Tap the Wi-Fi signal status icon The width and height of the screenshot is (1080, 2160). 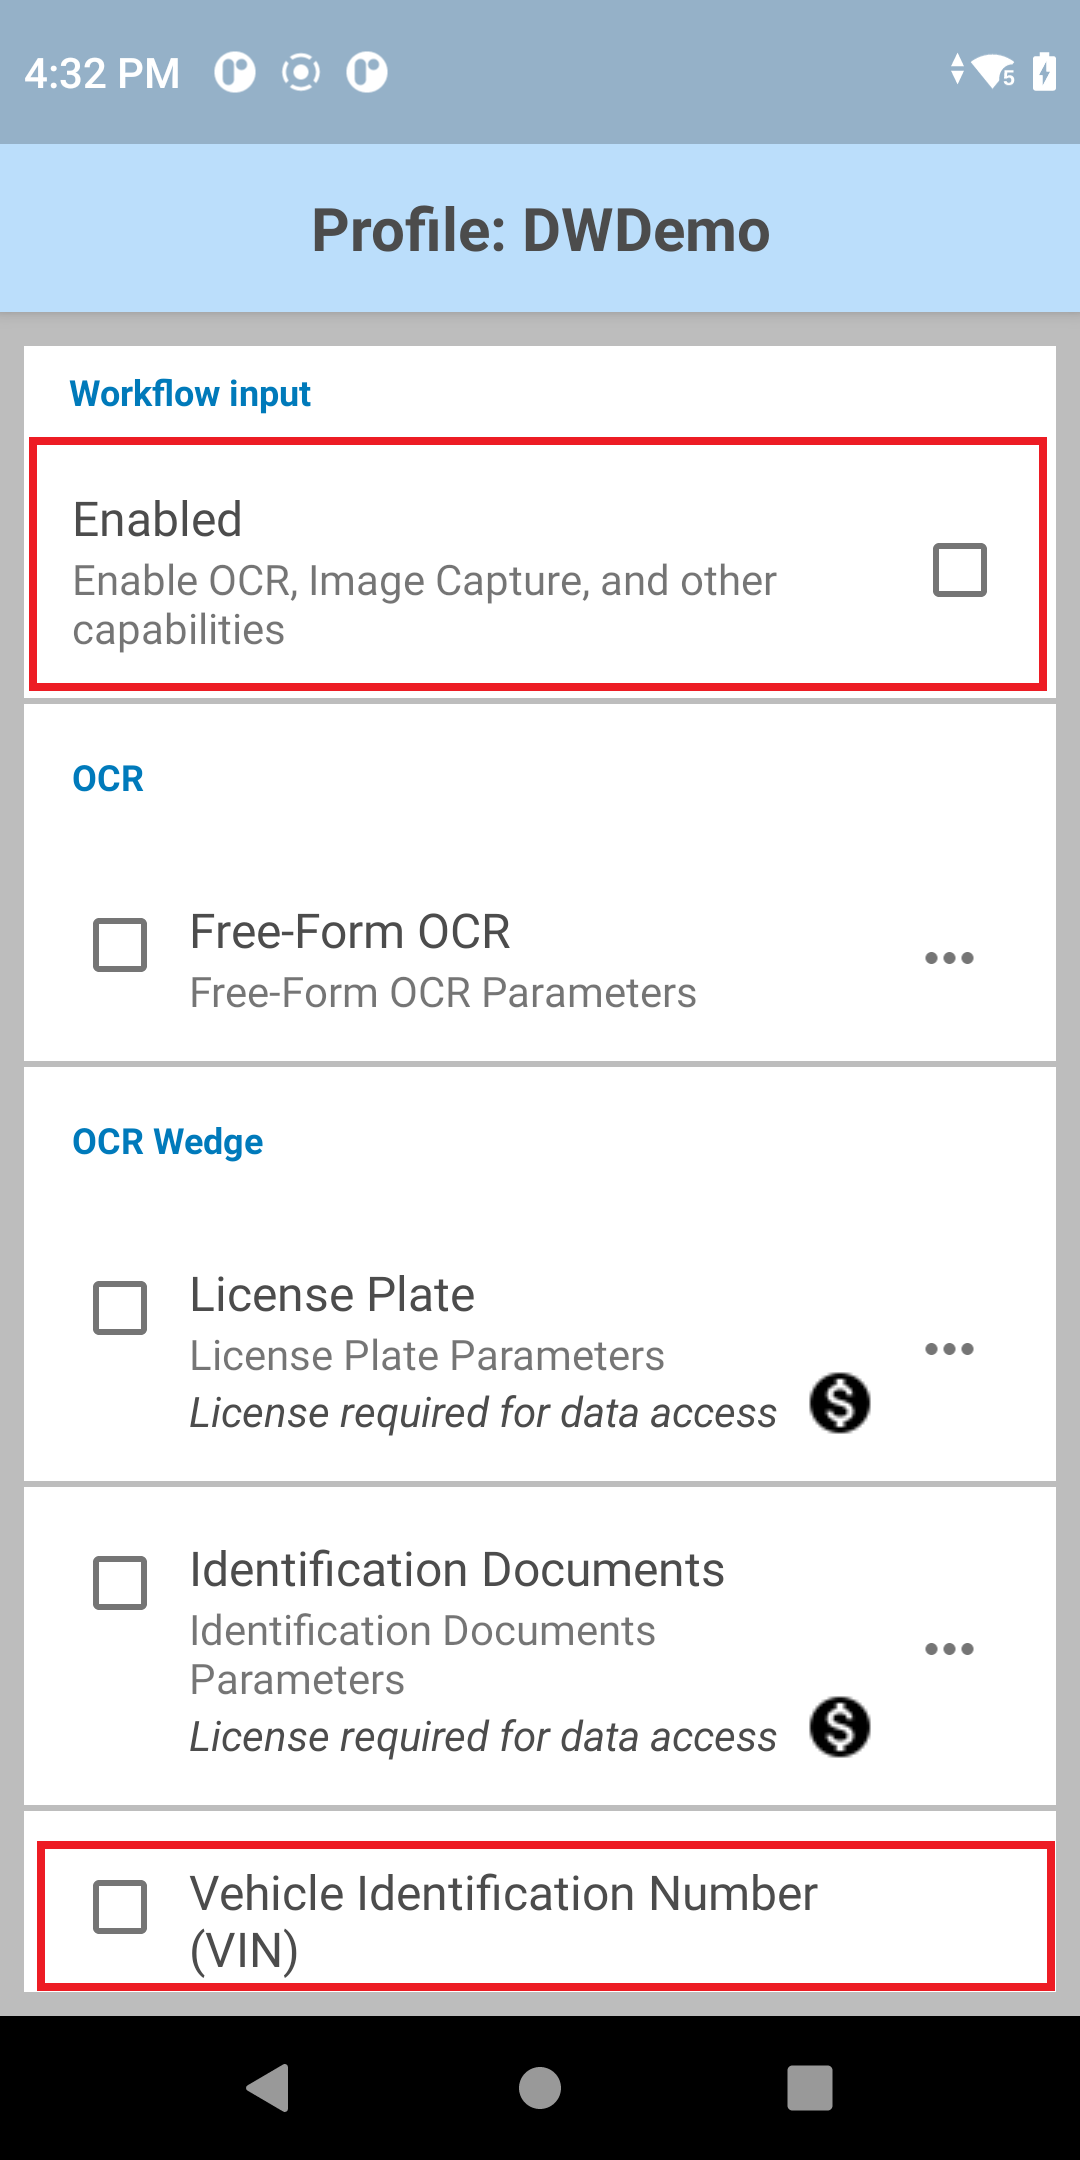pos(994,72)
